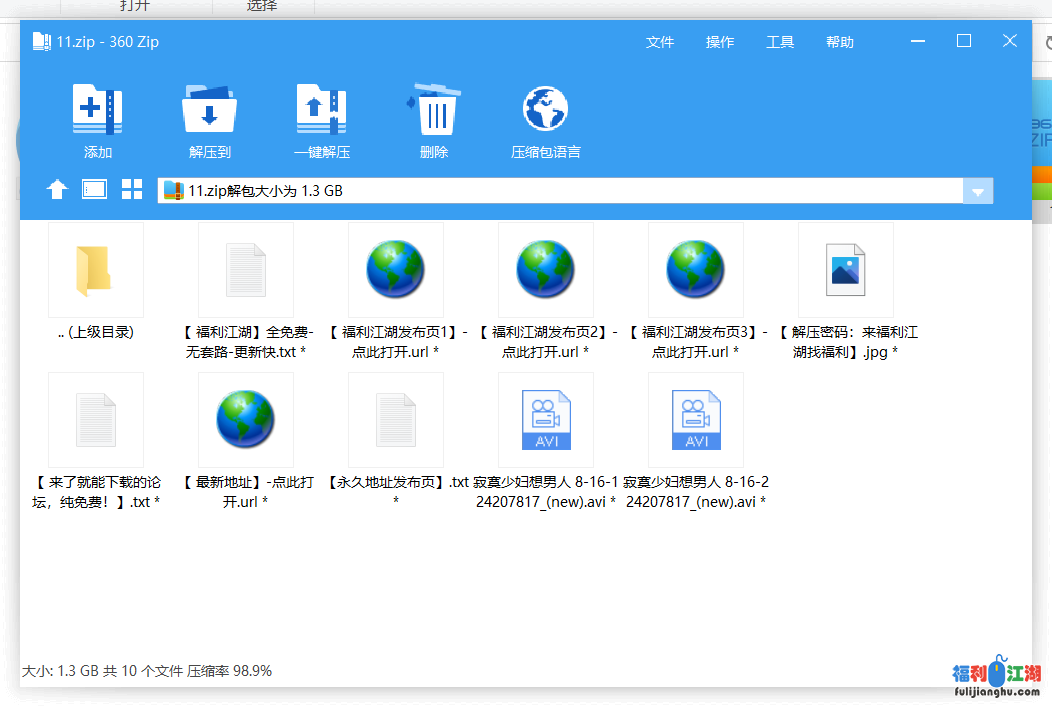Select the 最新地址 .url shortcut file
This screenshot has height=707, width=1052.
click(x=246, y=420)
